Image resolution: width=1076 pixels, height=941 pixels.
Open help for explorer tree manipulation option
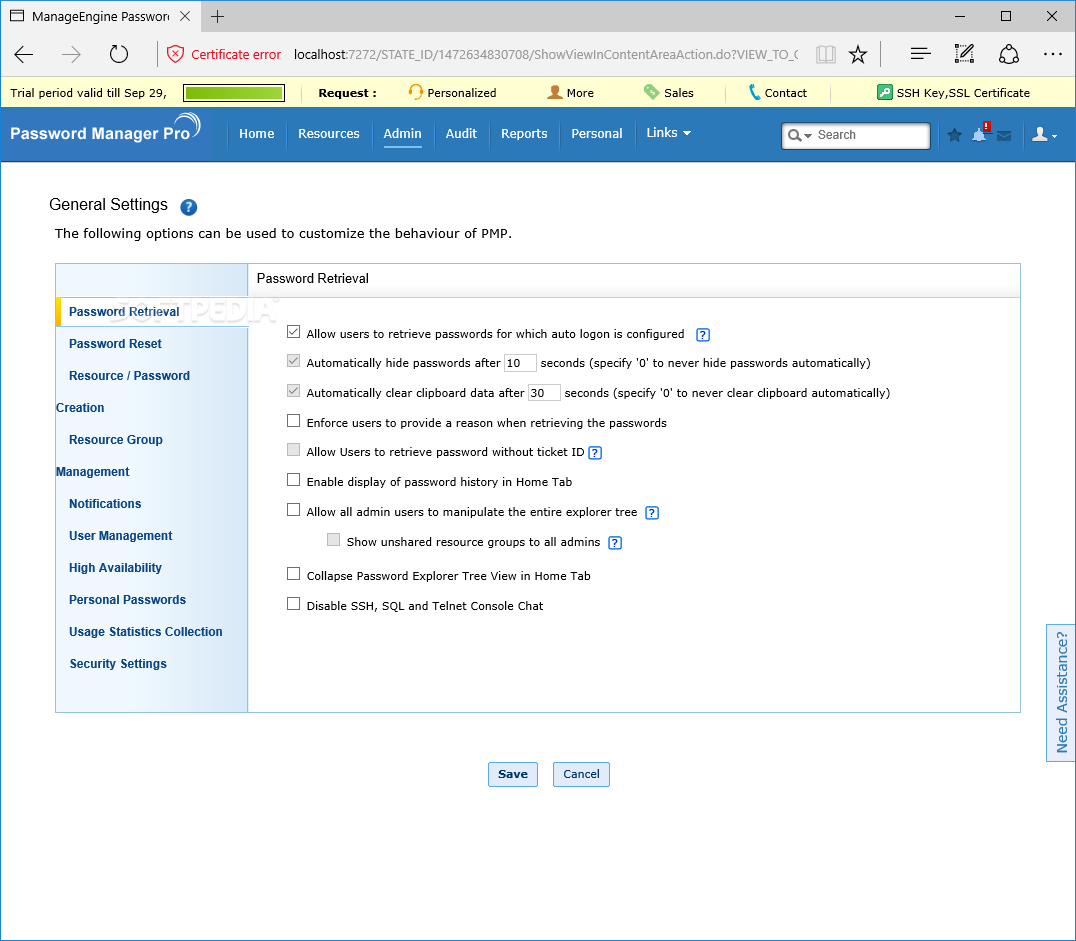[x=652, y=512]
